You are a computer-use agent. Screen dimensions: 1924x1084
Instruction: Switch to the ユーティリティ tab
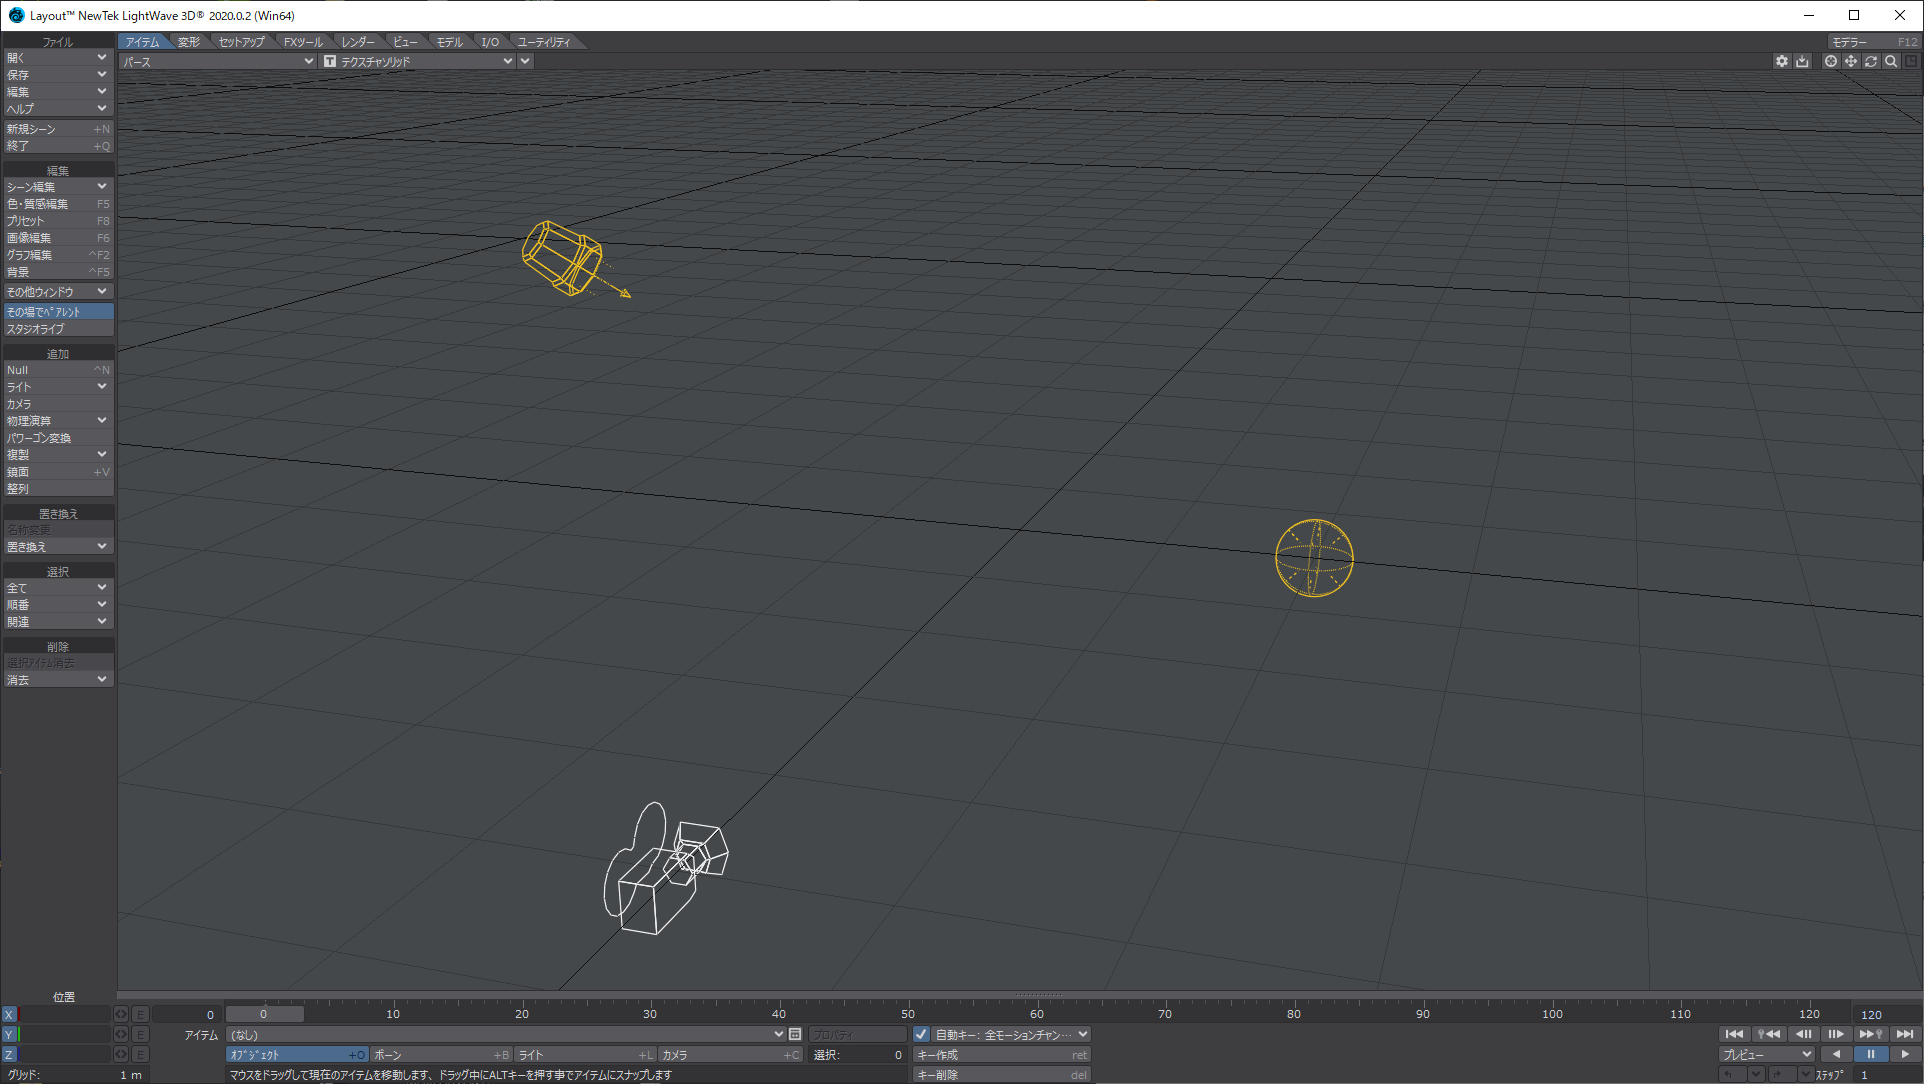(544, 42)
